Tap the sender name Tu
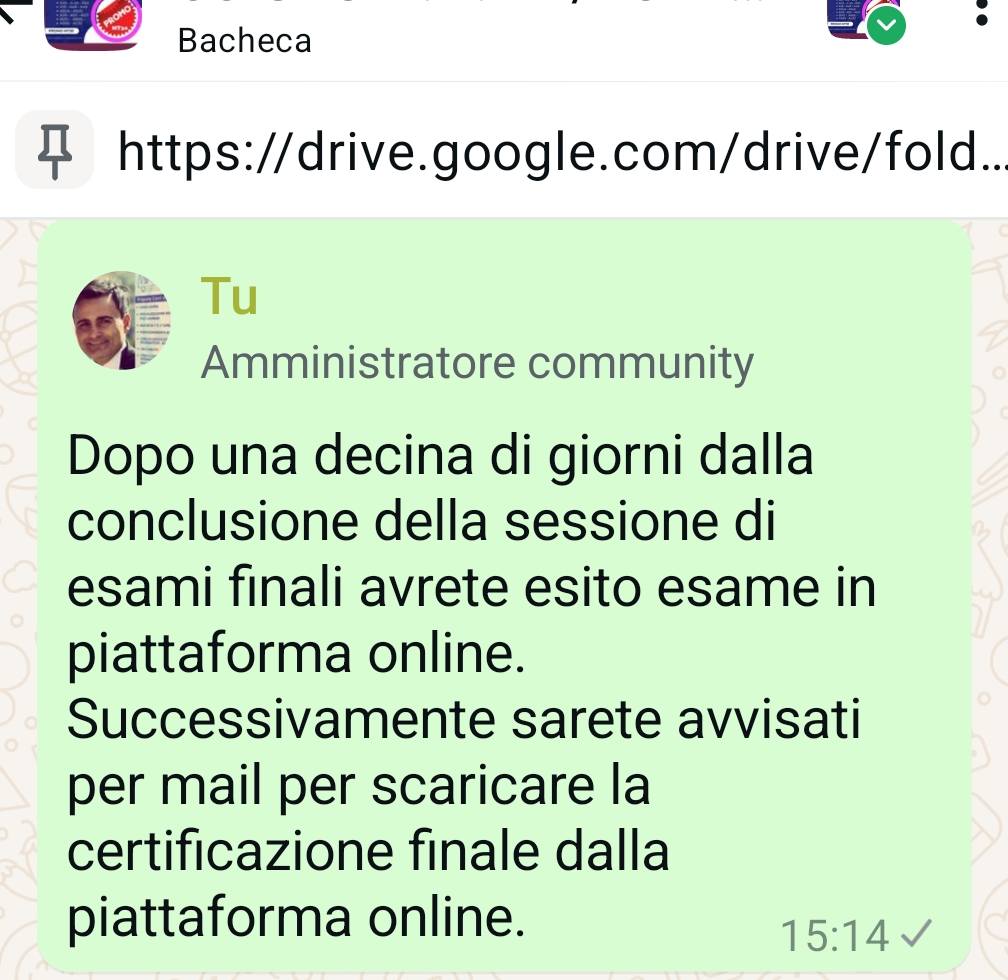This screenshot has width=1008, height=980. pos(229,296)
